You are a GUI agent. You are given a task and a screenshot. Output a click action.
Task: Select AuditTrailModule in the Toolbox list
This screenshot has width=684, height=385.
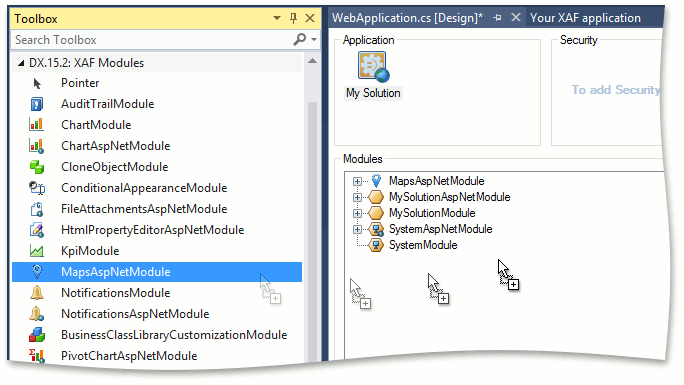(x=108, y=104)
